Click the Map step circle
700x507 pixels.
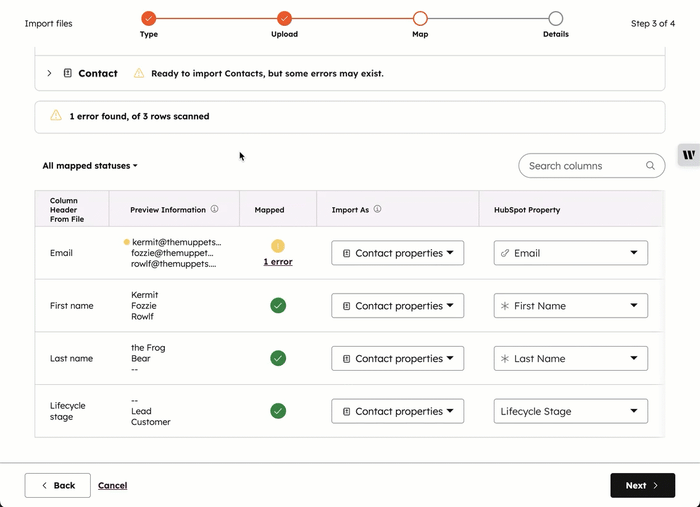coord(420,18)
